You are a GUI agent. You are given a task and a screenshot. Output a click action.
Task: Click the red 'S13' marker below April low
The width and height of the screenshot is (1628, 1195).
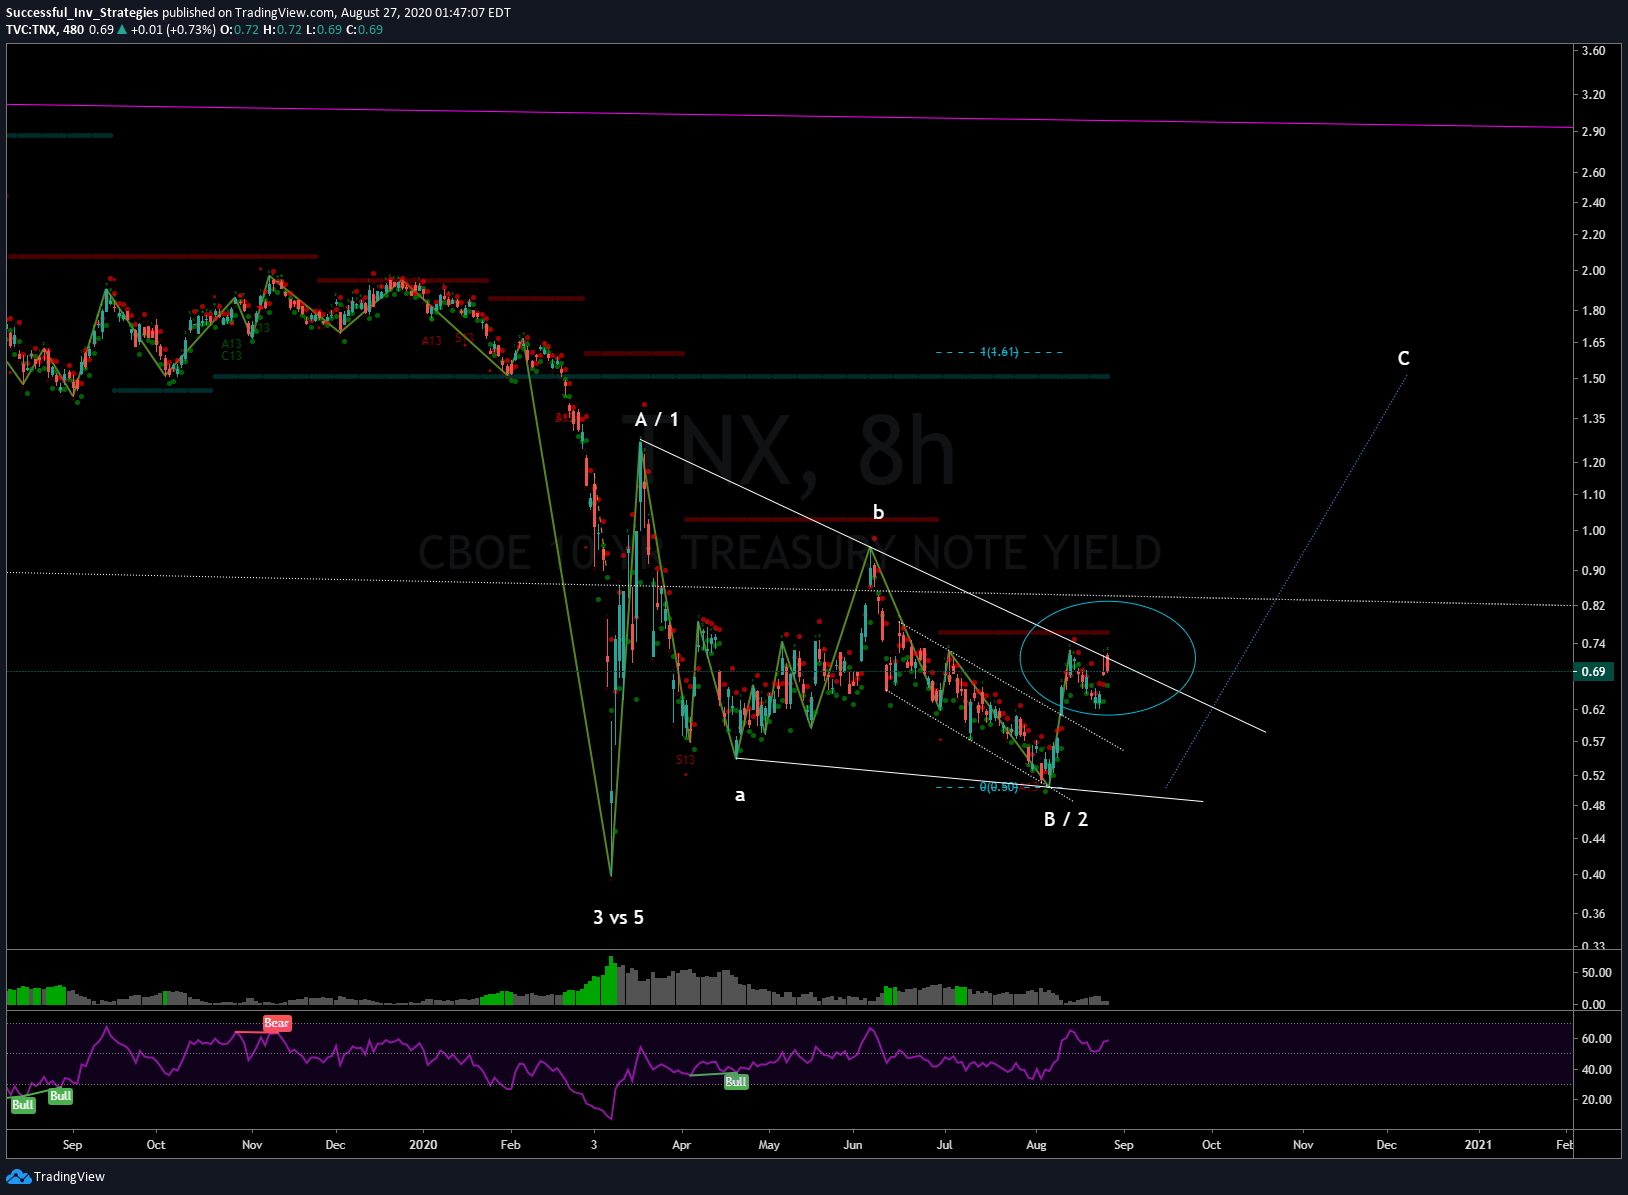685,760
